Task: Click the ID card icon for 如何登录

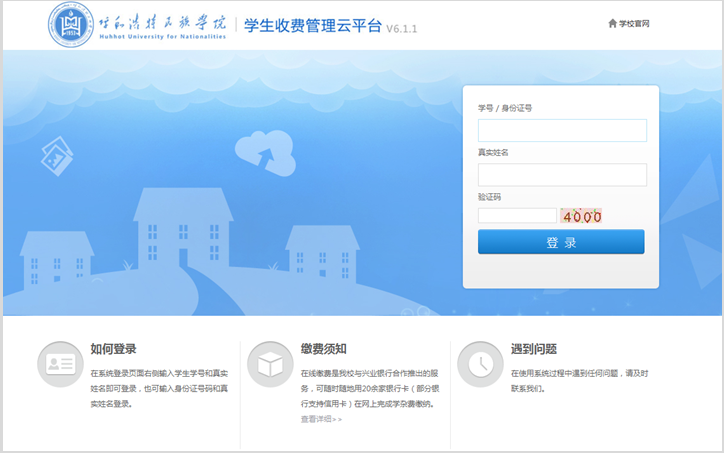Action: (x=60, y=364)
